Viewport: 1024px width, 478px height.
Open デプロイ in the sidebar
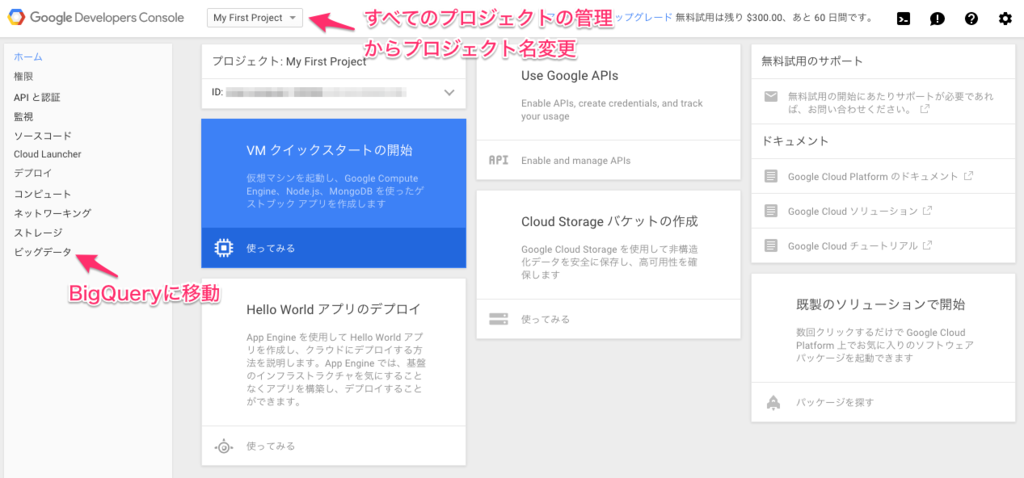(x=33, y=173)
